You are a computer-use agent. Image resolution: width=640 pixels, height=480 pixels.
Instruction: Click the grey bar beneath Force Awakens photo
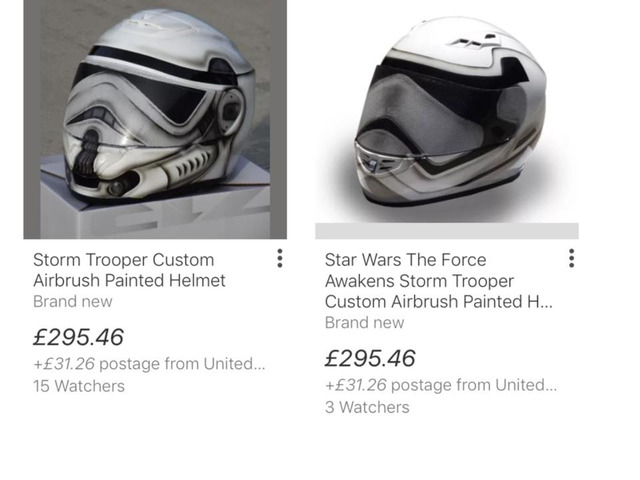pos(447,231)
